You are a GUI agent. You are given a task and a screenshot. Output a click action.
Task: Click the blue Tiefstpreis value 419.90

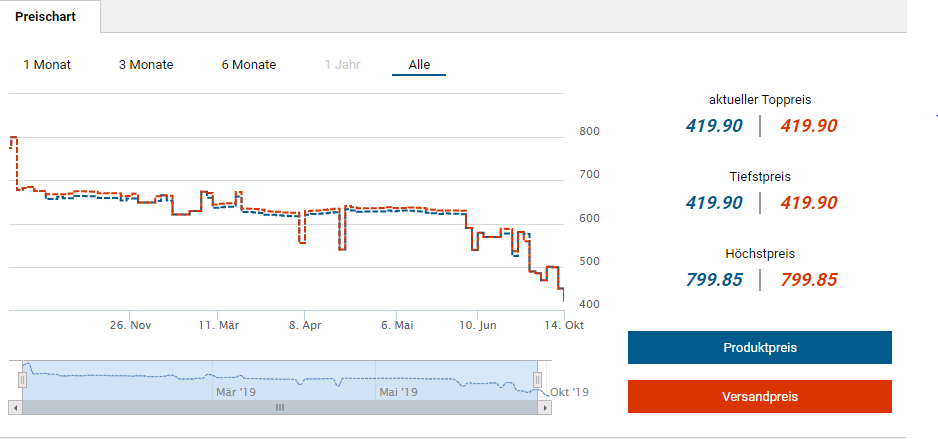pos(714,203)
